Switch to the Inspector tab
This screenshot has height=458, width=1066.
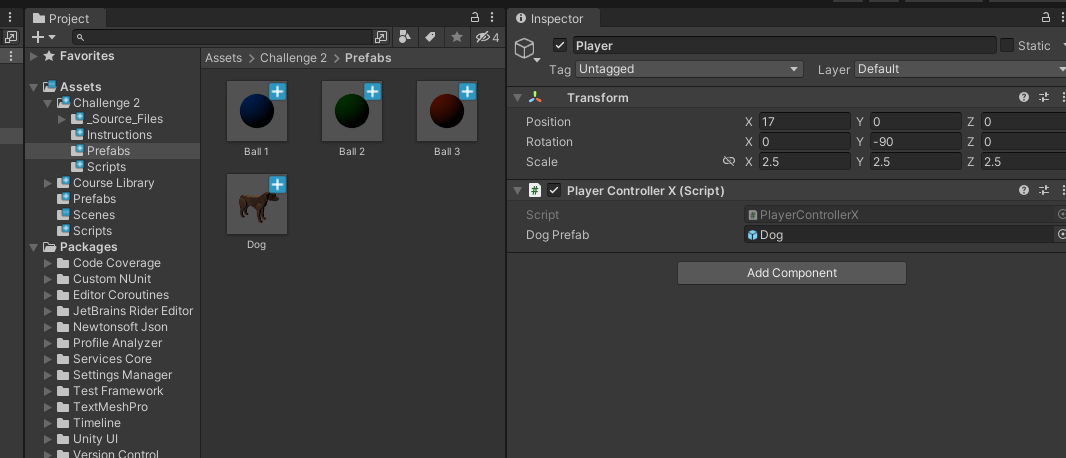pyautogui.click(x=551, y=18)
